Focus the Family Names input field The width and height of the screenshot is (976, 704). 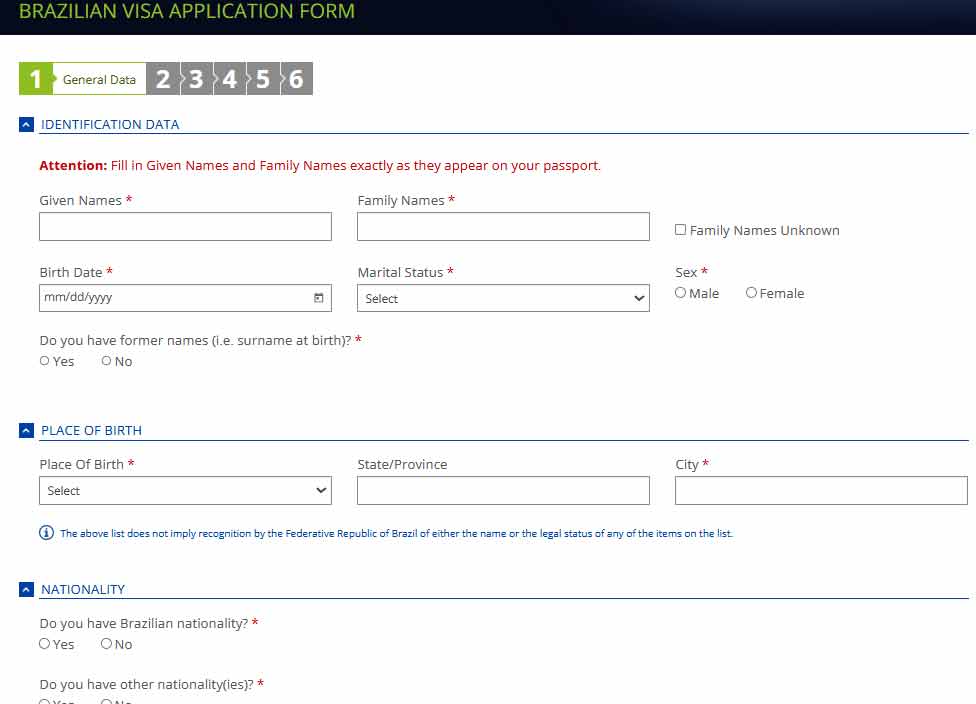click(x=503, y=227)
